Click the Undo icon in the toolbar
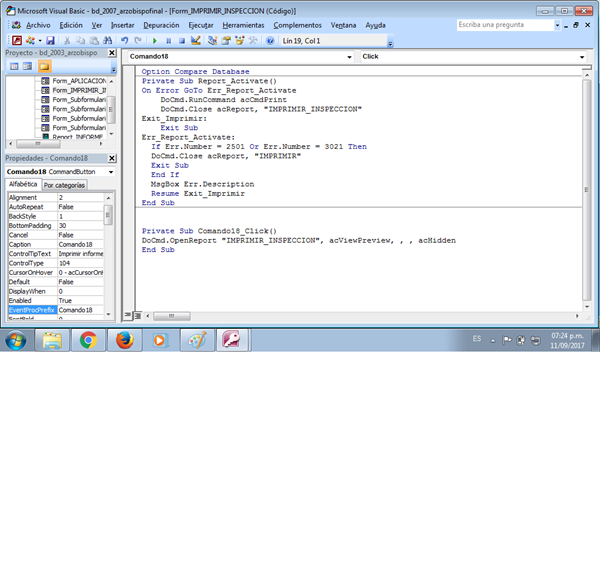The width and height of the screenshot is (600, 586). pos(125,41)
